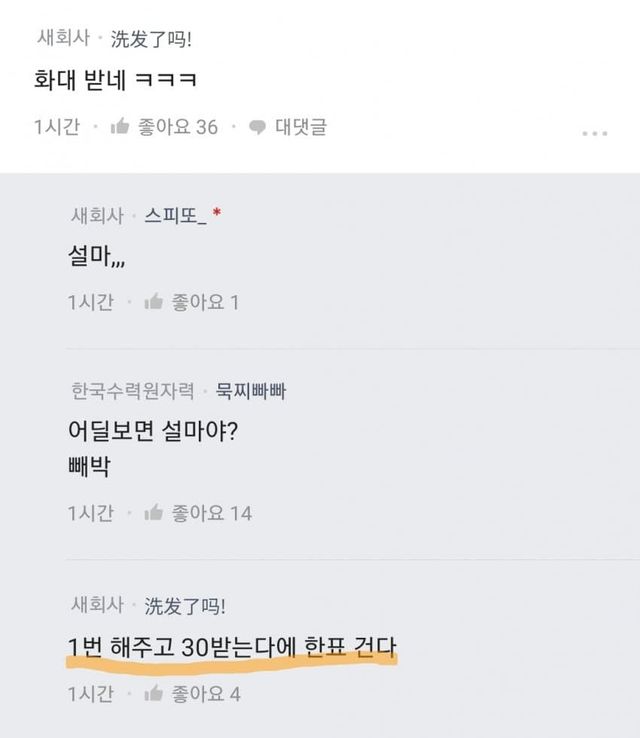Tap thumbs-up on the underlined reply
640x738 pixels.
click(154, 692)
